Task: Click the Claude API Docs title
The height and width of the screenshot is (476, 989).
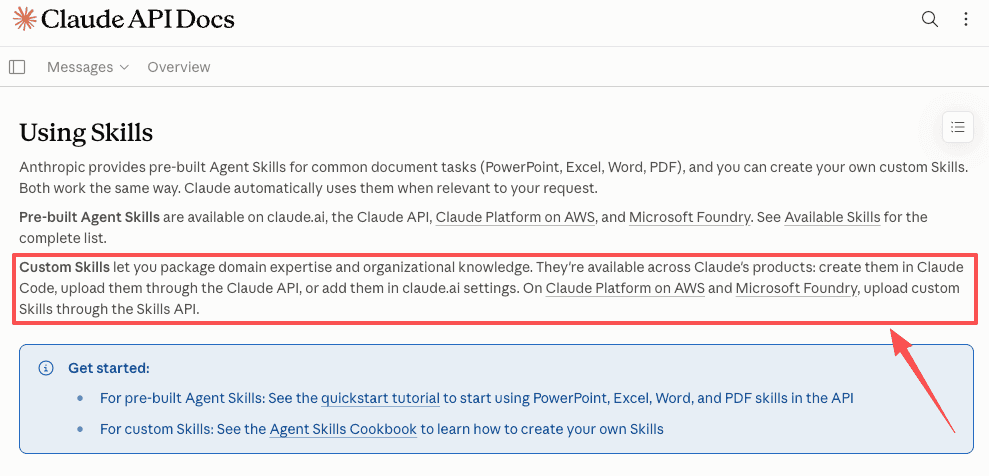Action: pyautogui.click(x=138, y=20)
